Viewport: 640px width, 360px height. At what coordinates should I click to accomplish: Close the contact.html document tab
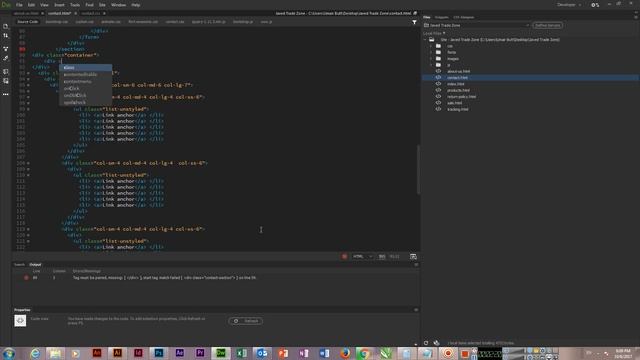point(76,13)
